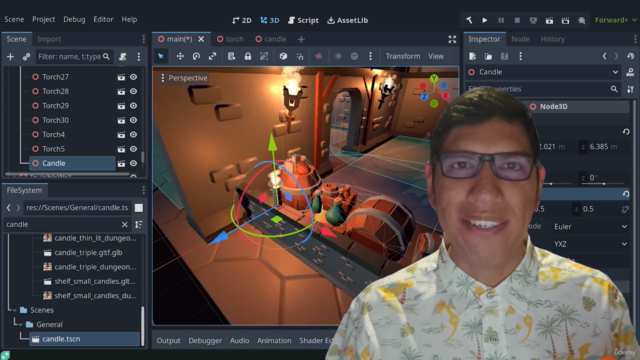Viewport: 640px width, 360px height.
Task: Toggle visibility of Torch28
Action: tap(133, 91)
